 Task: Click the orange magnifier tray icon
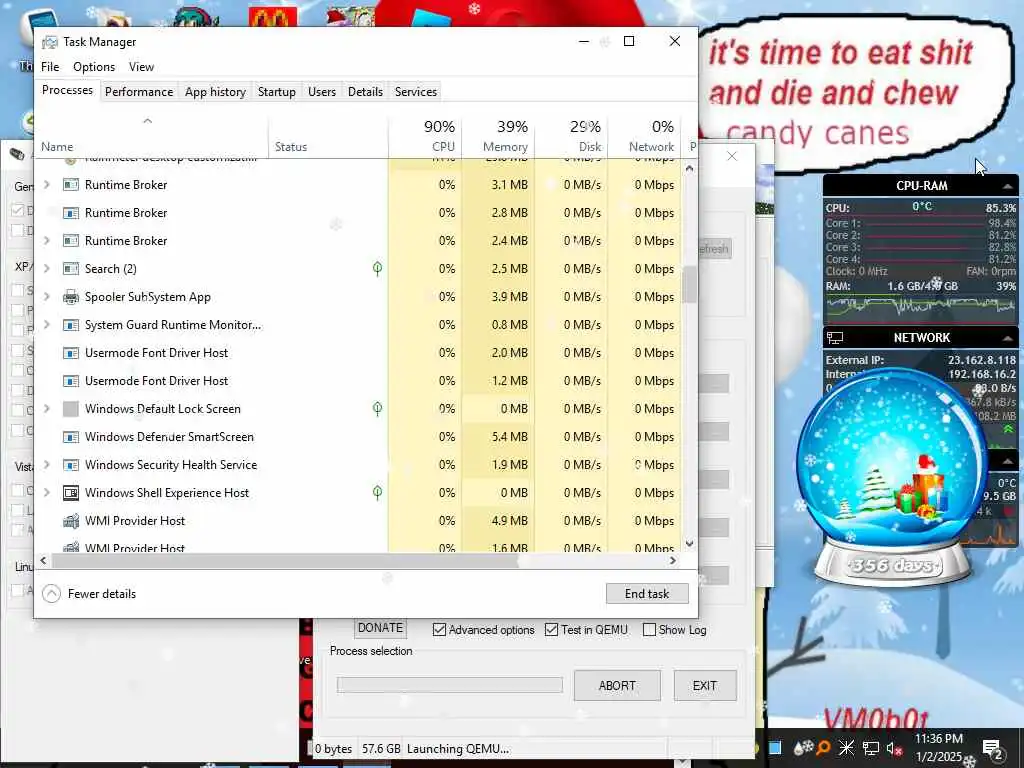tap(823, 748)
